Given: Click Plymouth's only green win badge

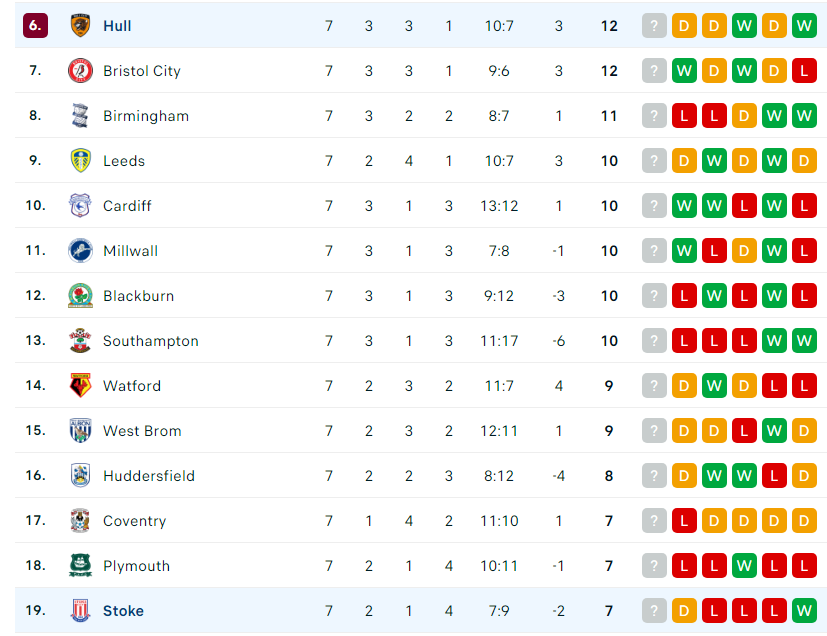Looking at the screenshot, I should tap(744, 566).
